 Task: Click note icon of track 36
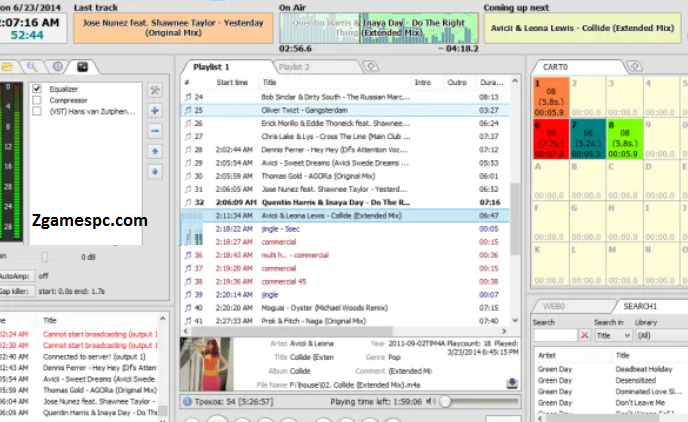click(x=188, y=255)
